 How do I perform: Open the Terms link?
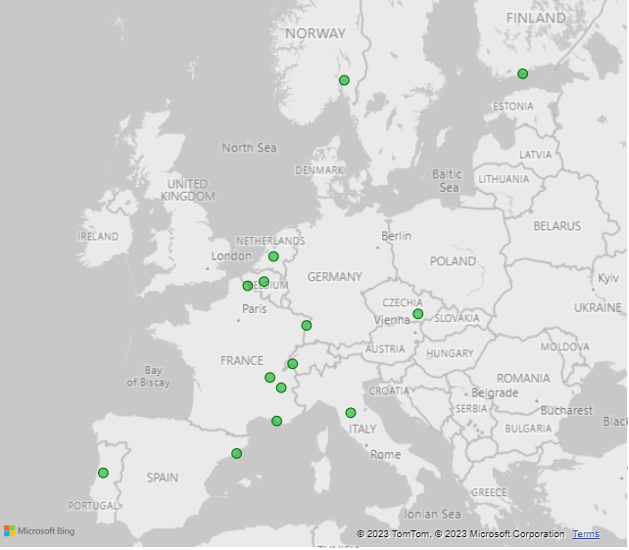click(586, 534)
